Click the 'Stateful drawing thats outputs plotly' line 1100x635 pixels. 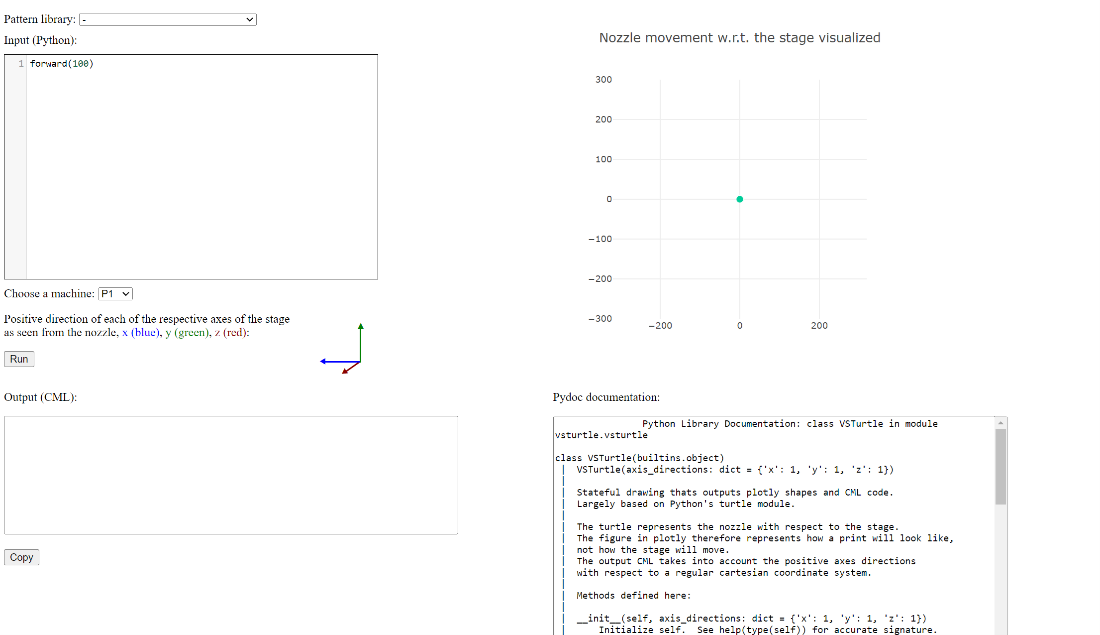(735, 493)
